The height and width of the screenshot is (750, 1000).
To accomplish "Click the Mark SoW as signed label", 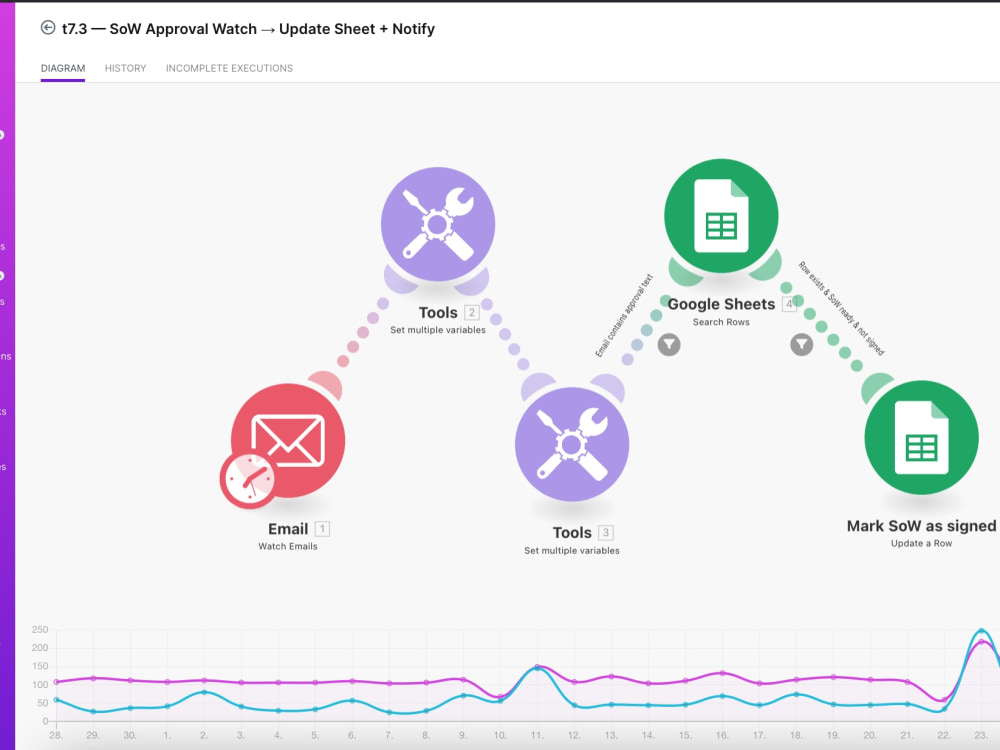I will click(x=922, y=526).
